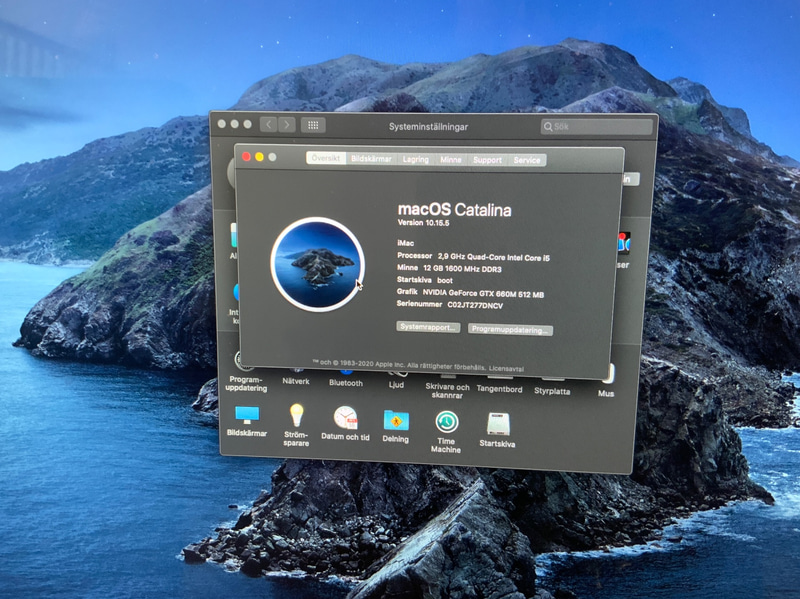Click the Systemrapport button

pos(428,327)
